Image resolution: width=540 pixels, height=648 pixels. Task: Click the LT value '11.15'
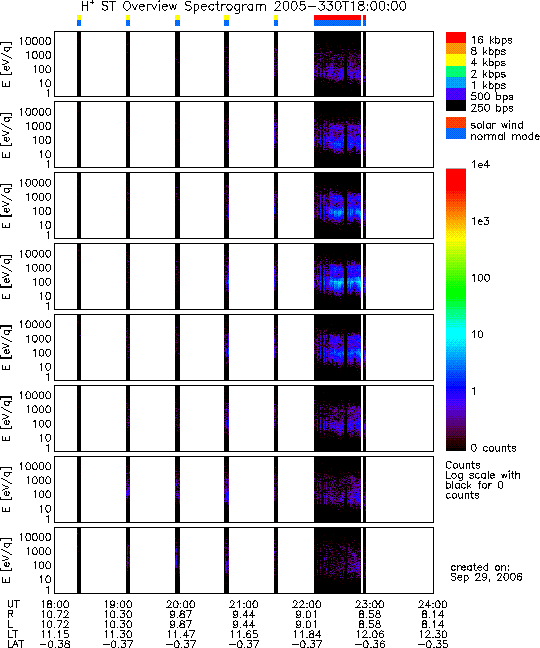[55, 634]
